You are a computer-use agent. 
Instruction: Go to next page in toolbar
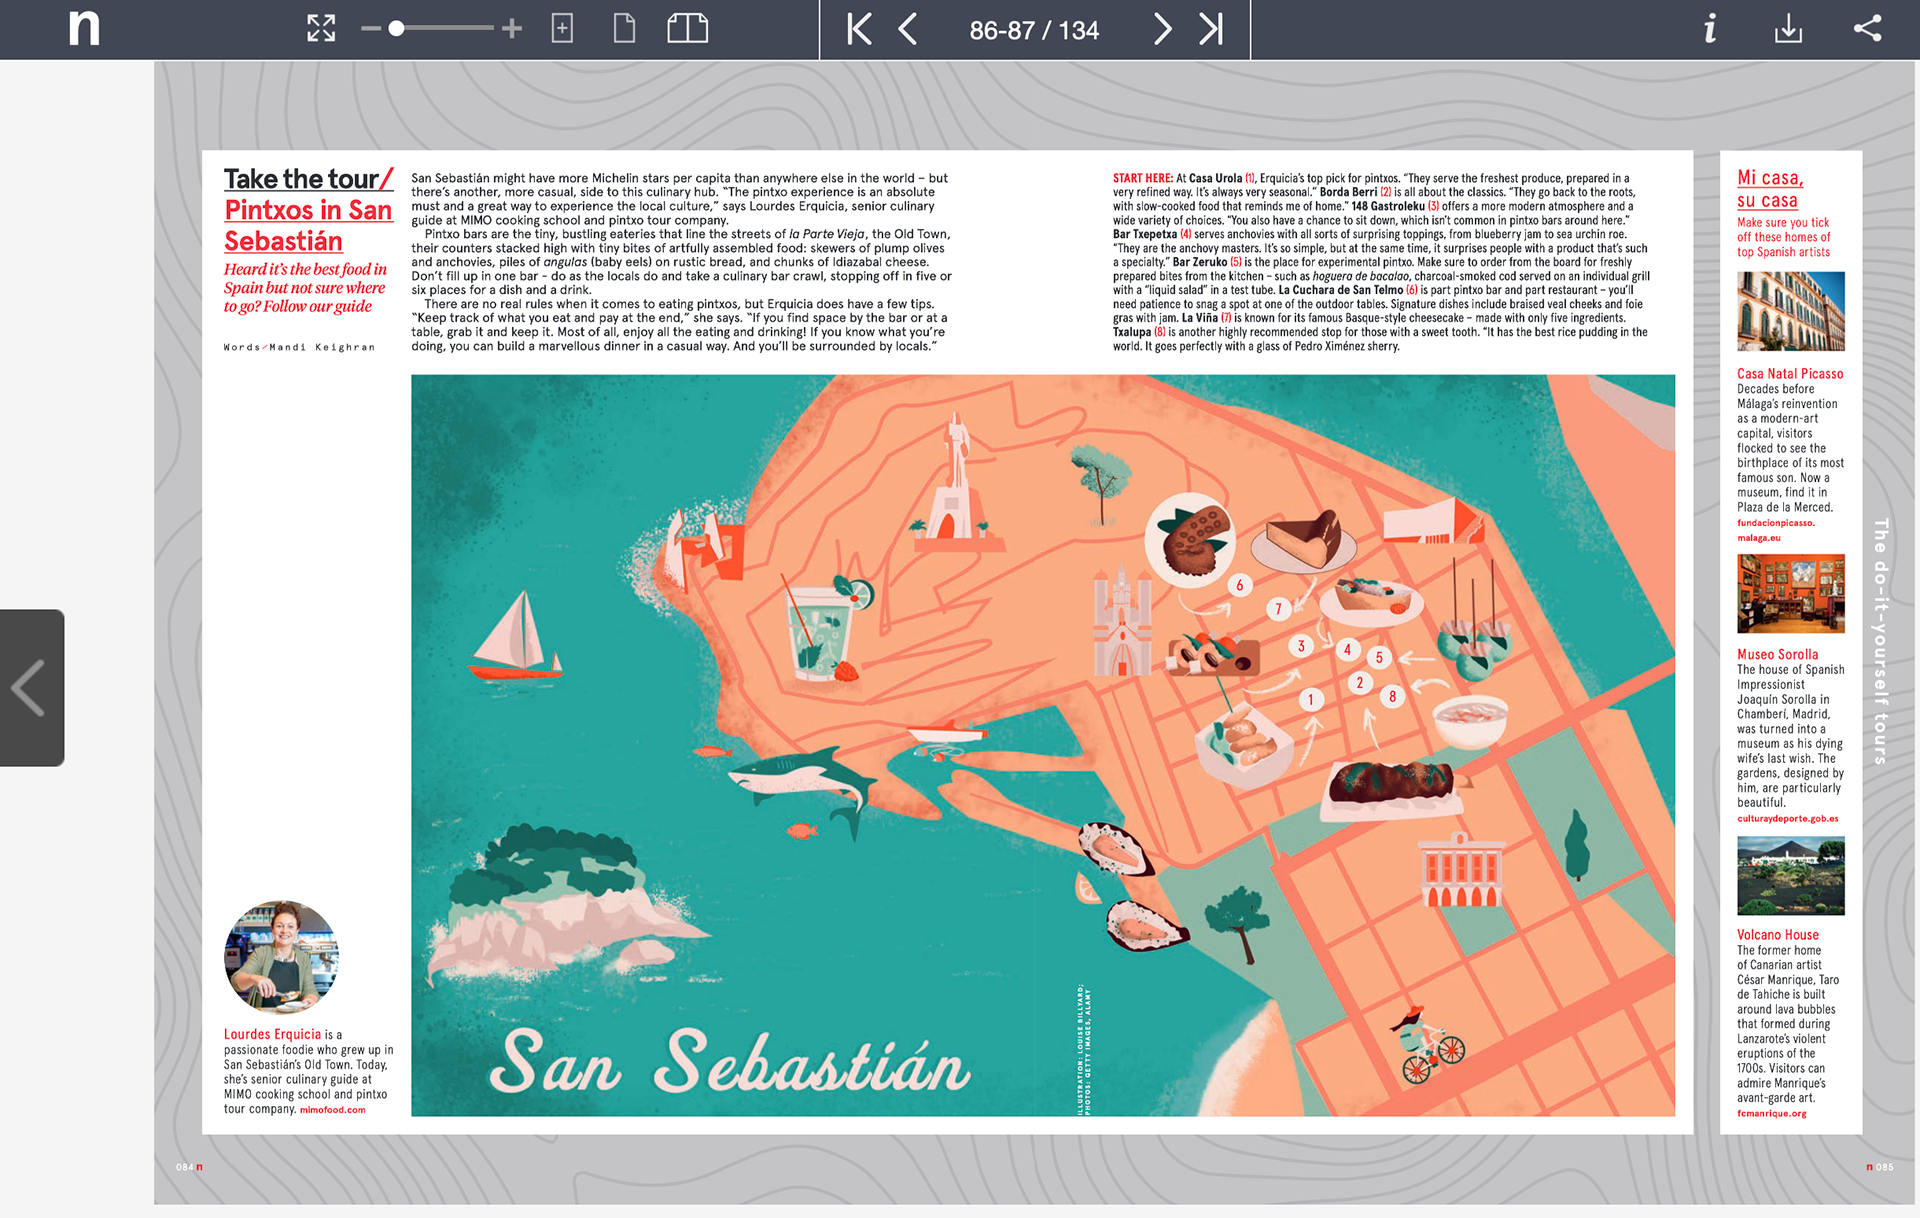pyautogui.click(x=1162, y=29)
